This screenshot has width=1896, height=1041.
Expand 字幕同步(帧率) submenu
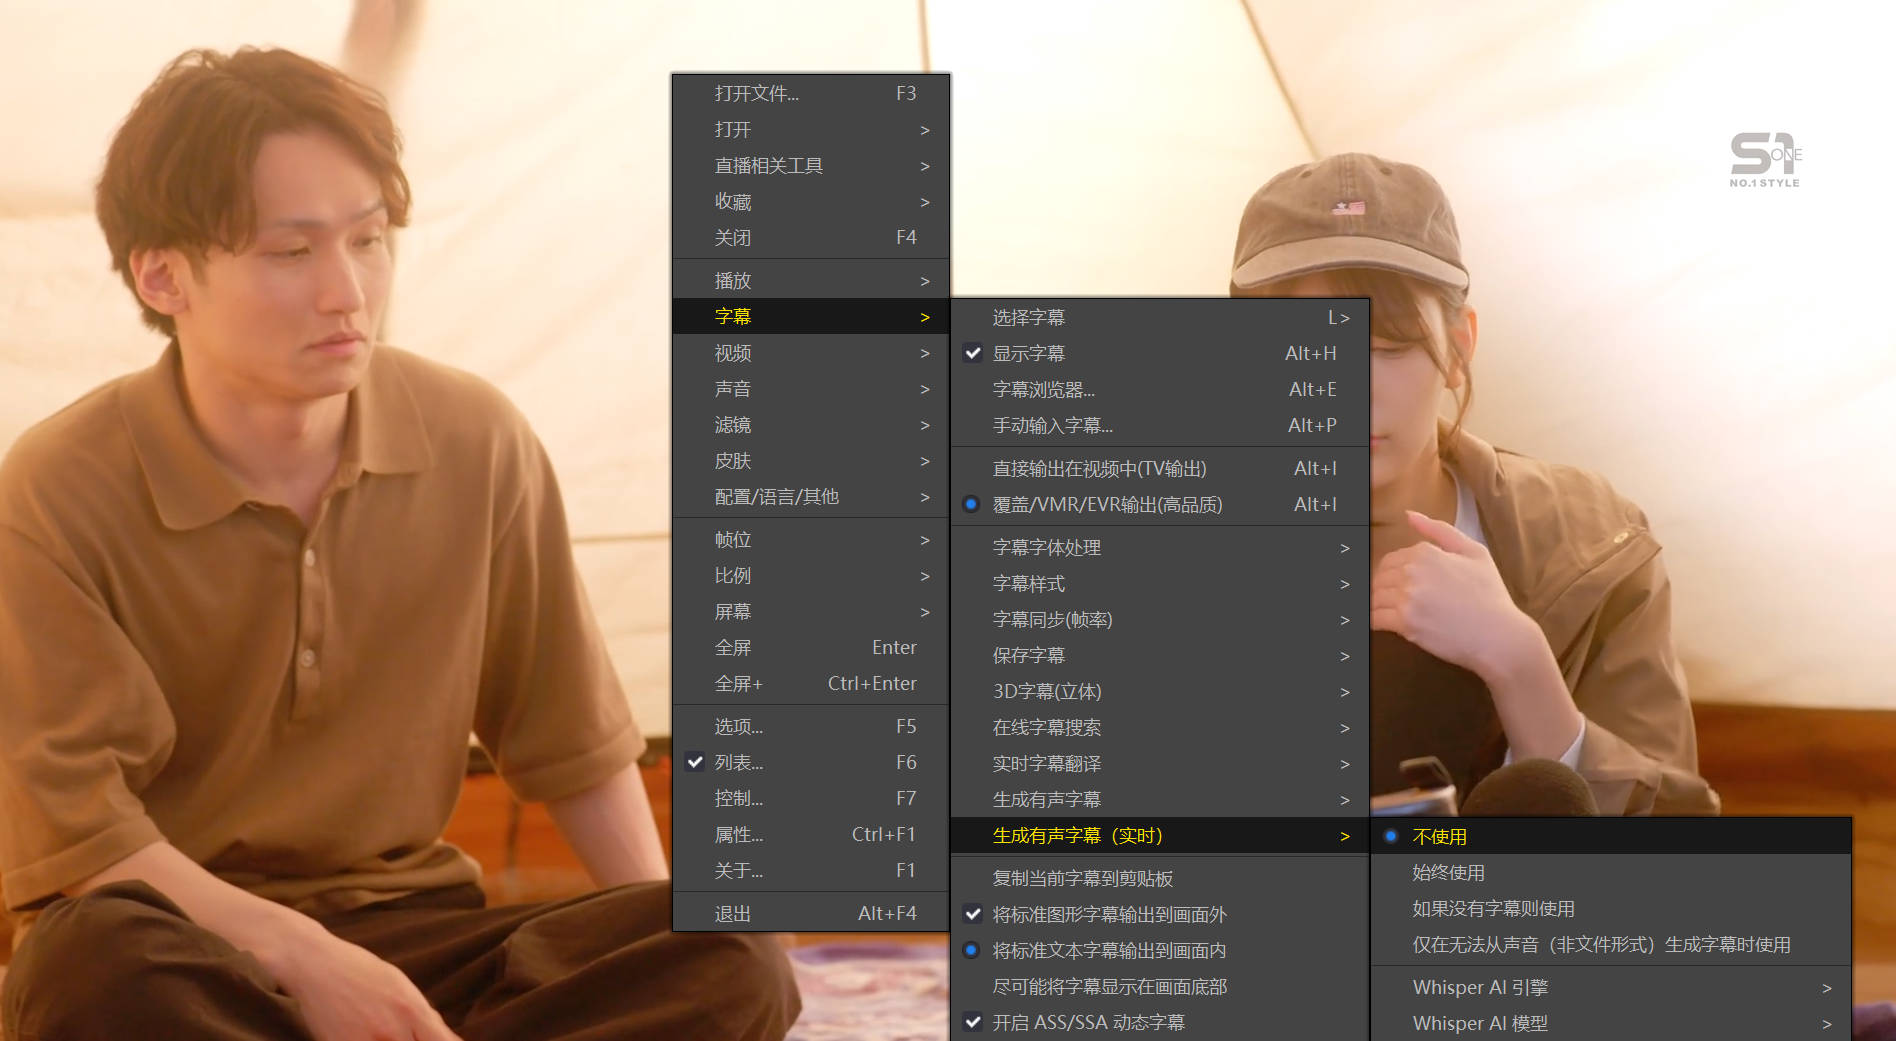[x=1160, y=620]
